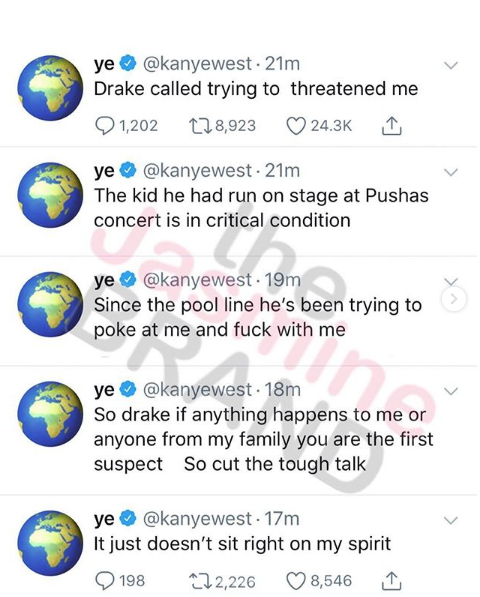480x597 pixels.
Task: Click the verified badge on the 18m tweet
Action: (x=128, y=390)
